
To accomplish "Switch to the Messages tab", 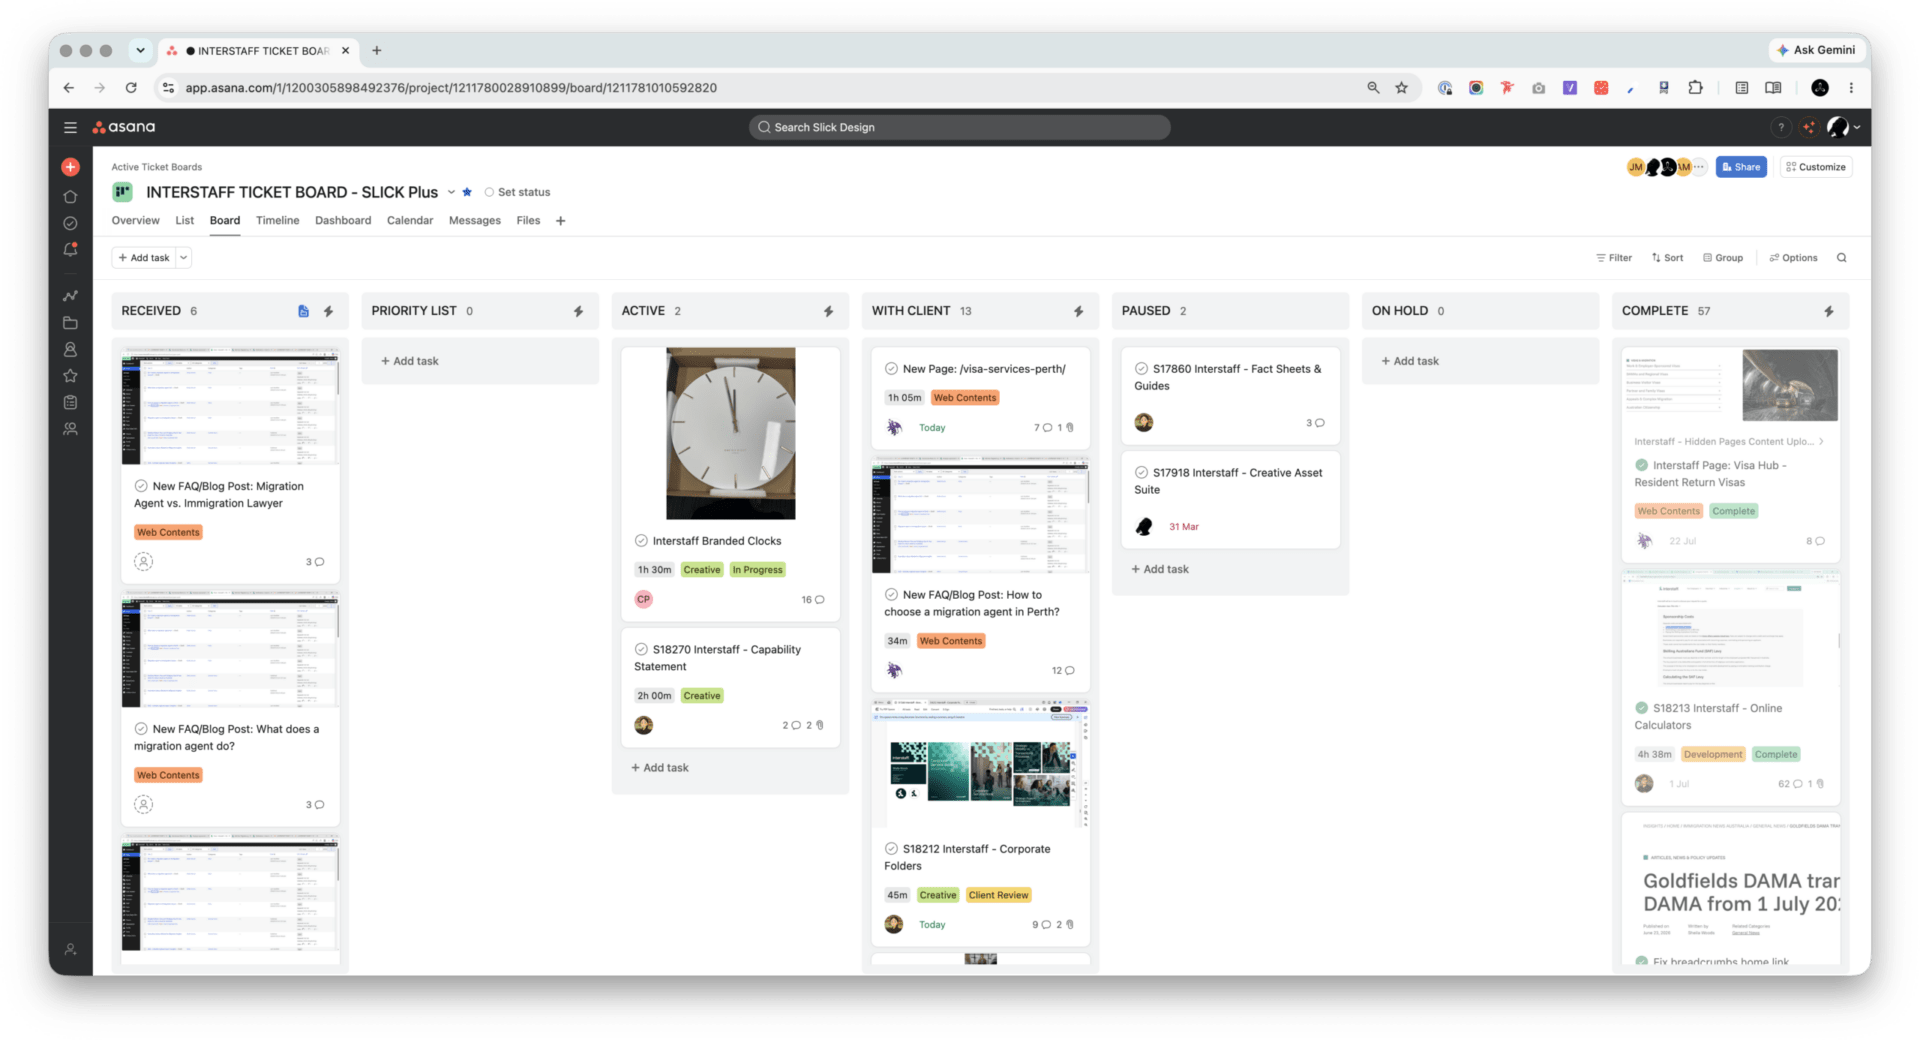I will (475, 221).
